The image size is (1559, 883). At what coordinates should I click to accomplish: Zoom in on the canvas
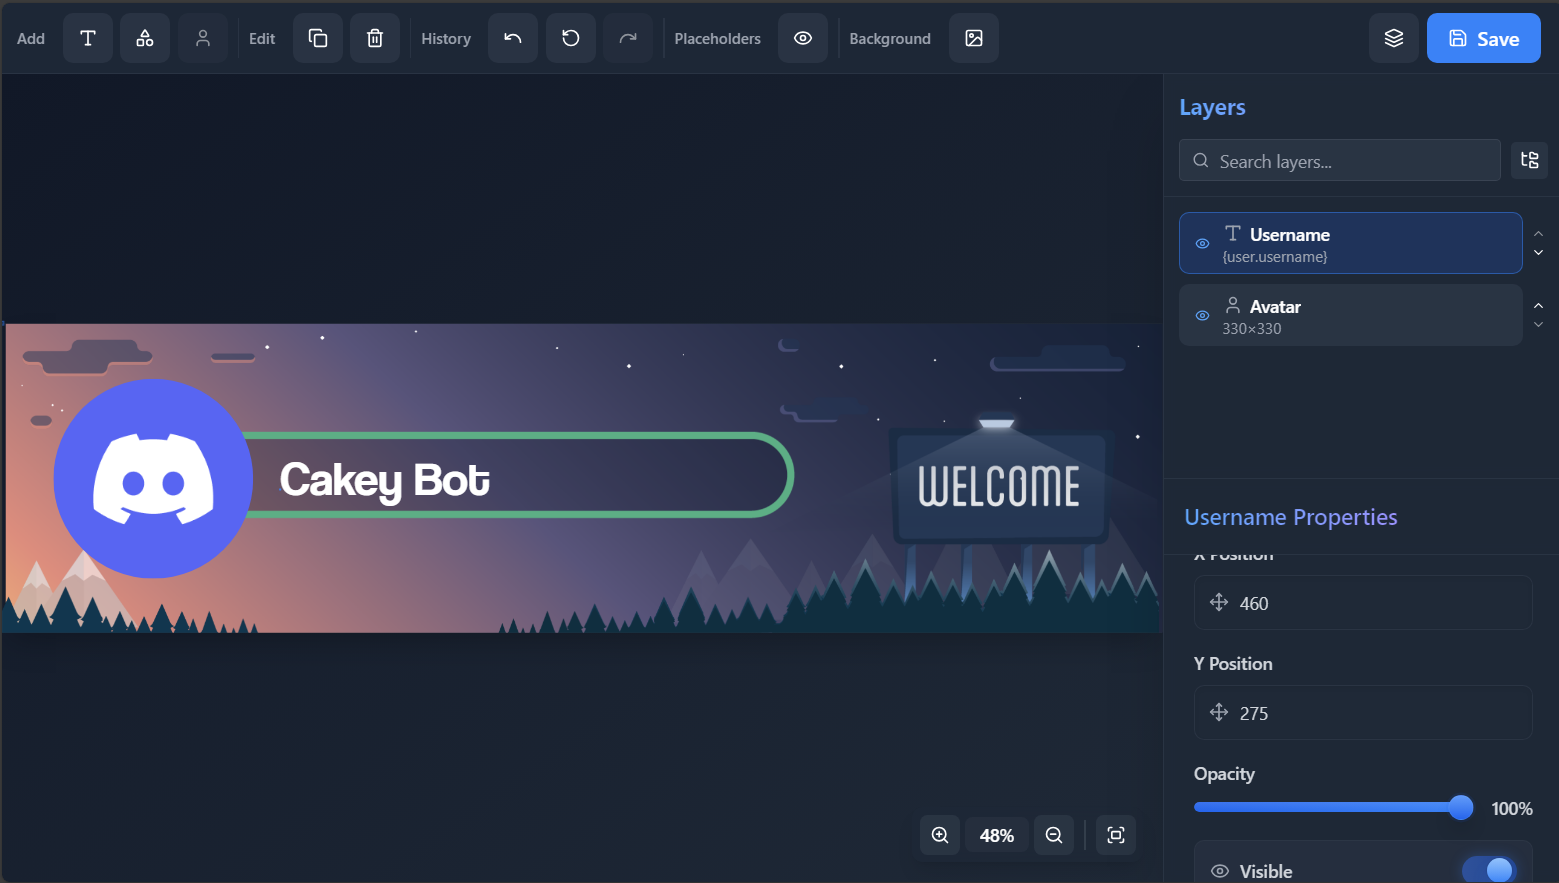pos(940,835)
